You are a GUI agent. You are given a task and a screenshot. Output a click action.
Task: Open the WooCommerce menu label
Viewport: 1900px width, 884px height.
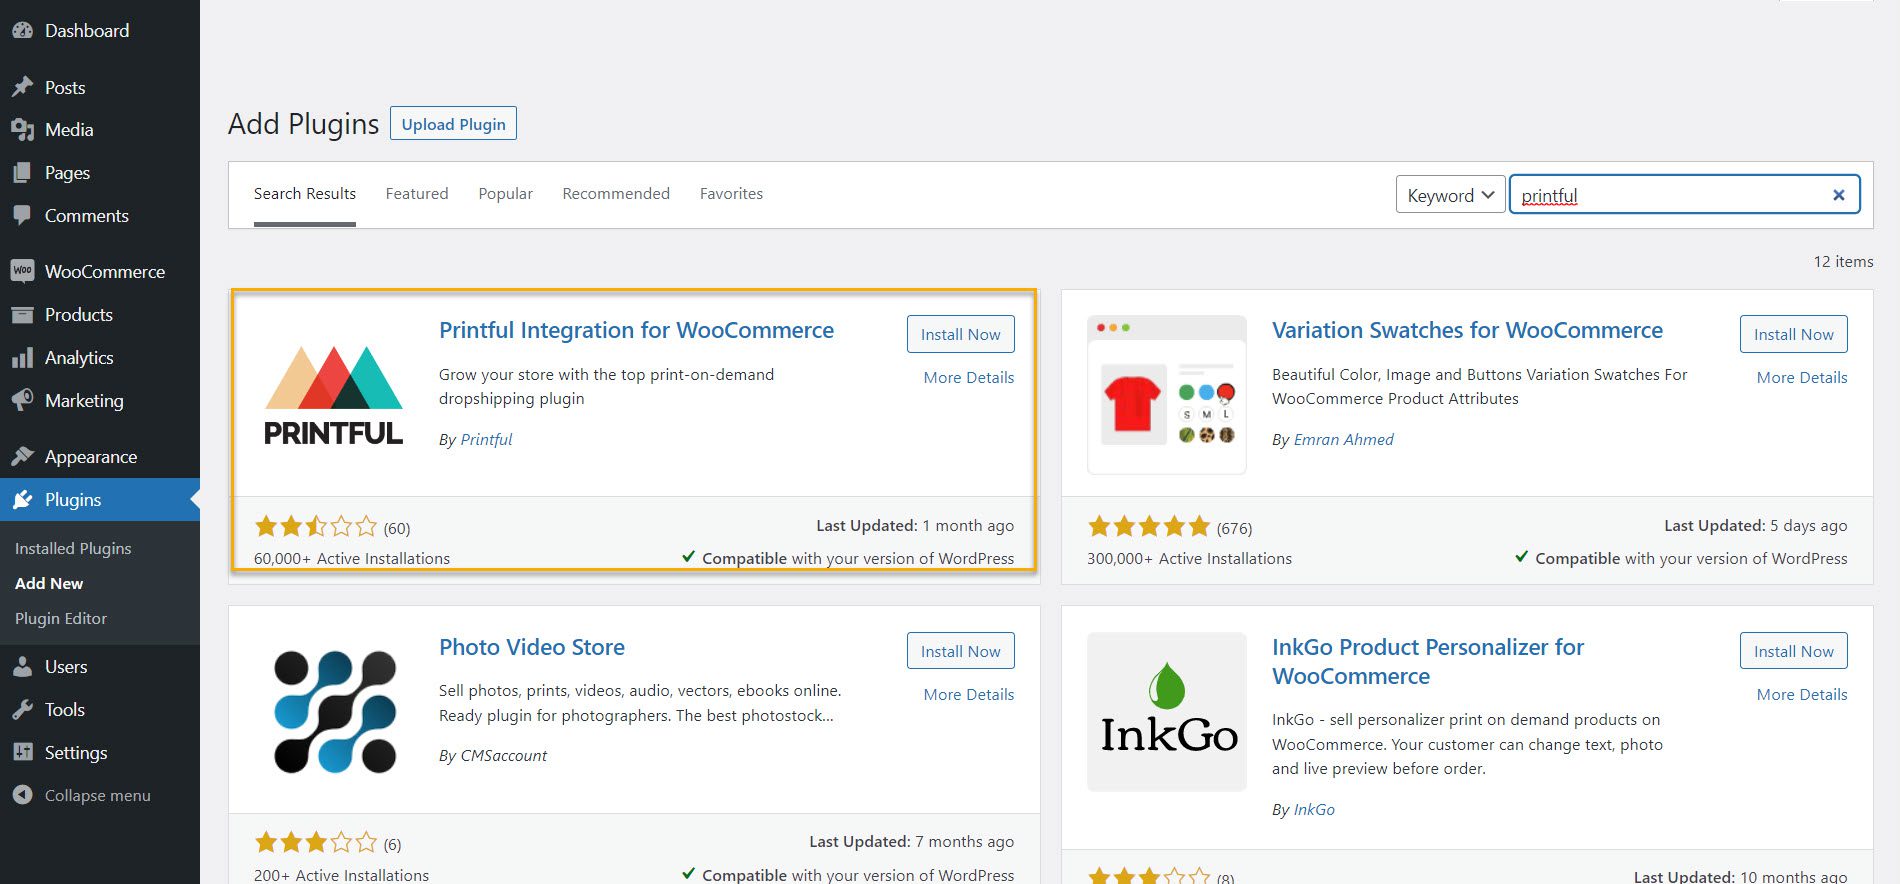coord(105,271)
